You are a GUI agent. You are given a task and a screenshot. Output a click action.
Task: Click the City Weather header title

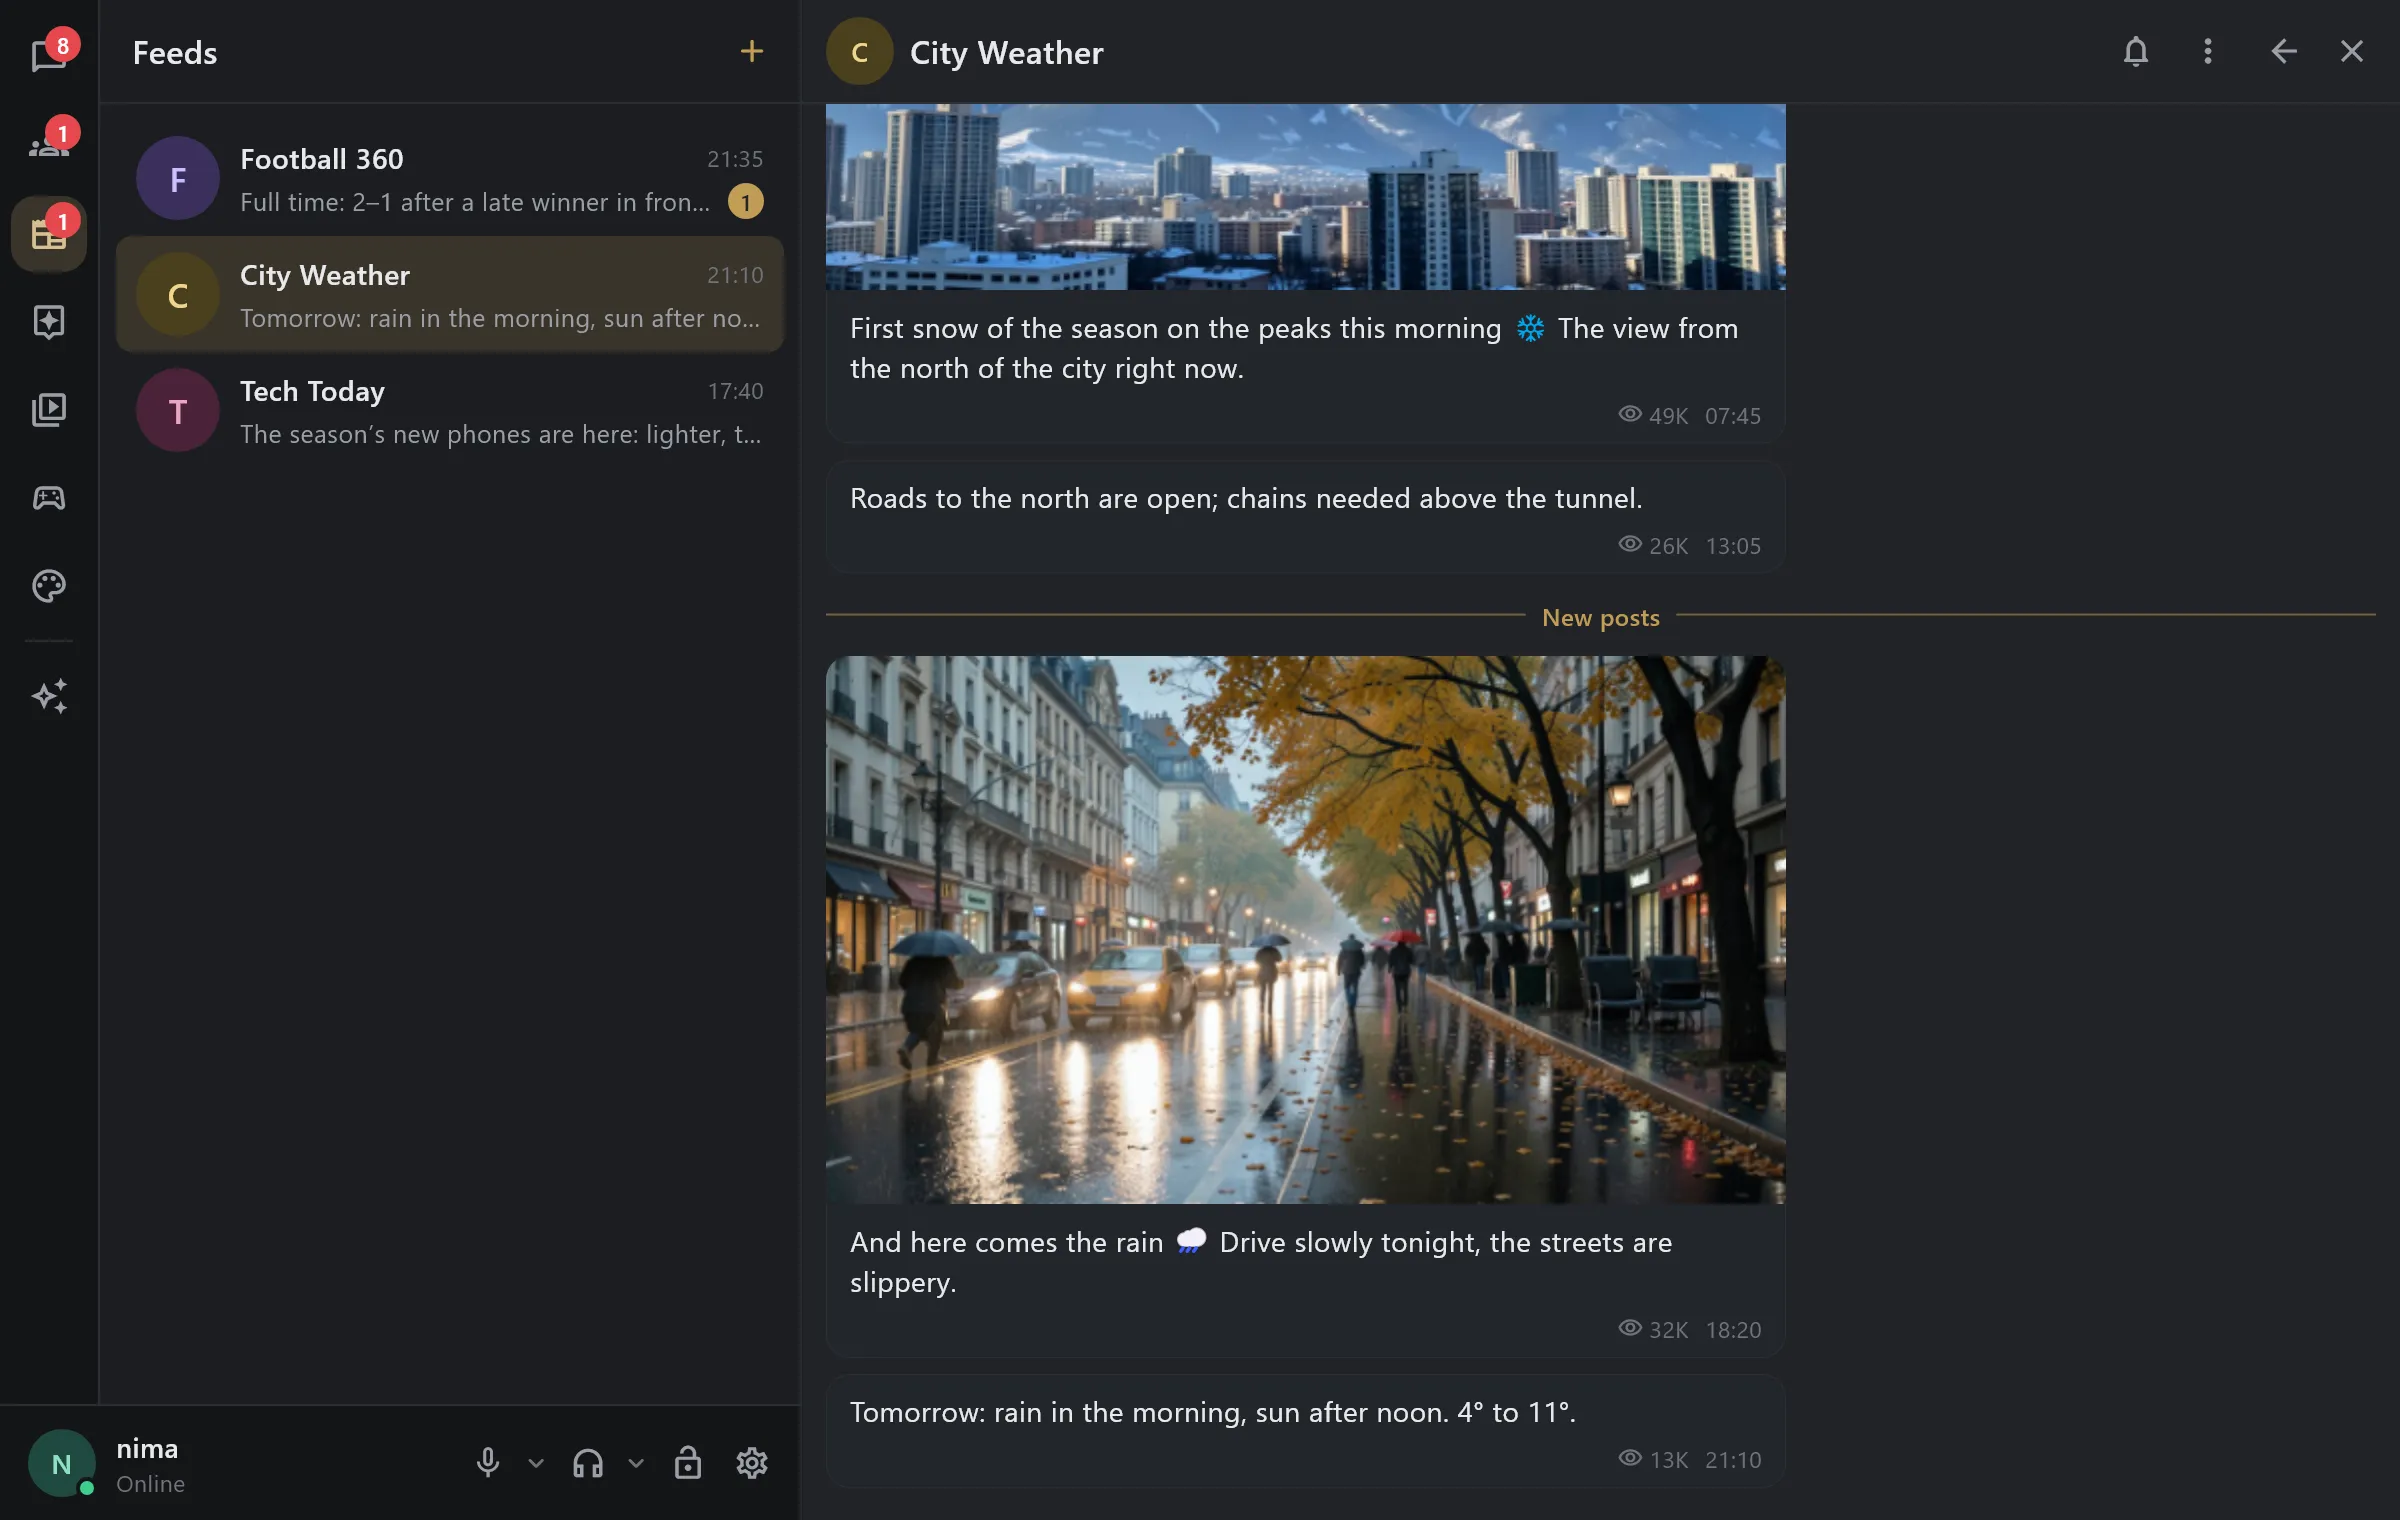[x=1006, y=52]
